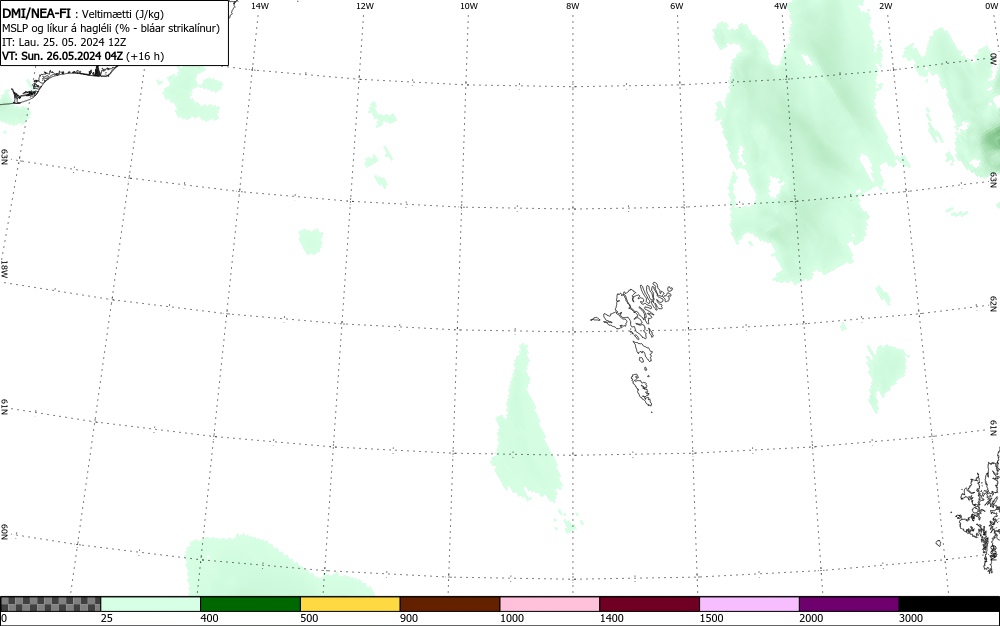Click the brown 900–1000 legend swatch
Screen dimensions: 1000x626
pyautogui.click(x=450, y=604)
